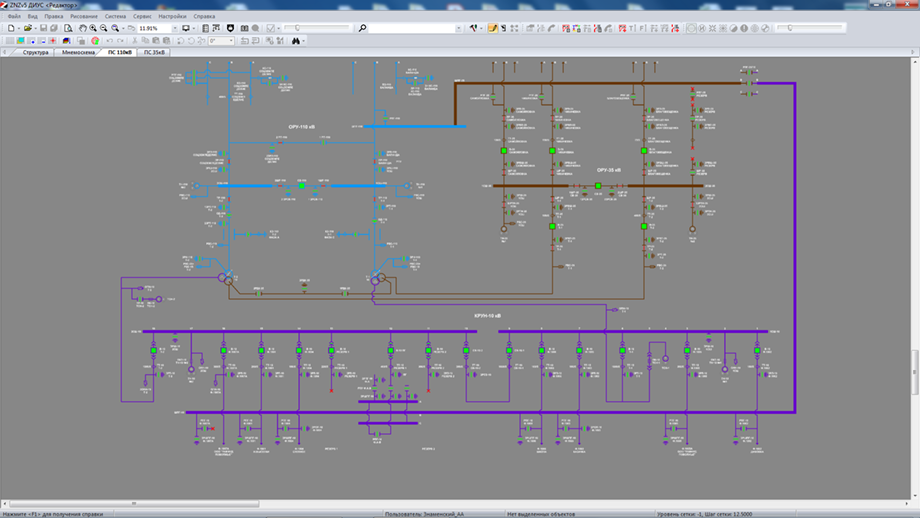Click the binoculars Find icon
Viewport: 920px width, 518px height.
[x=295, y=41]
